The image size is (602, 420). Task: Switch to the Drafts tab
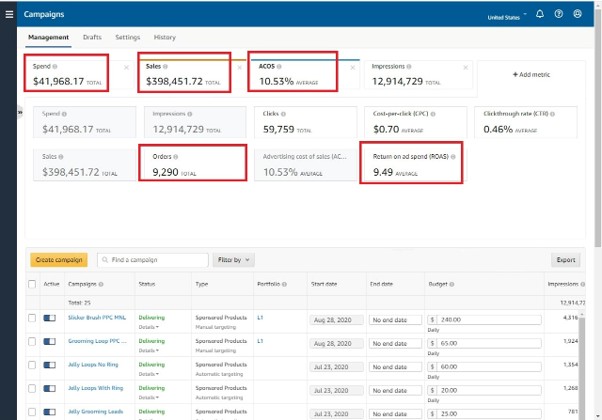click(x=92, y=37)
